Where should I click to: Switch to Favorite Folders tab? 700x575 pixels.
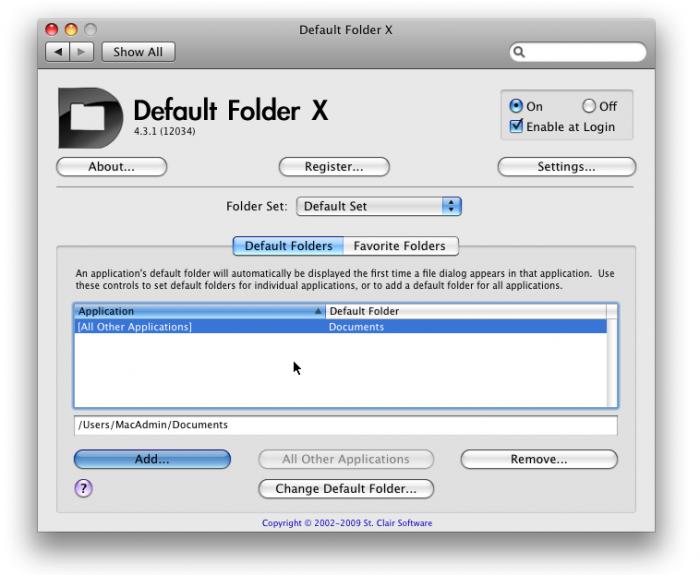point(400,246)
